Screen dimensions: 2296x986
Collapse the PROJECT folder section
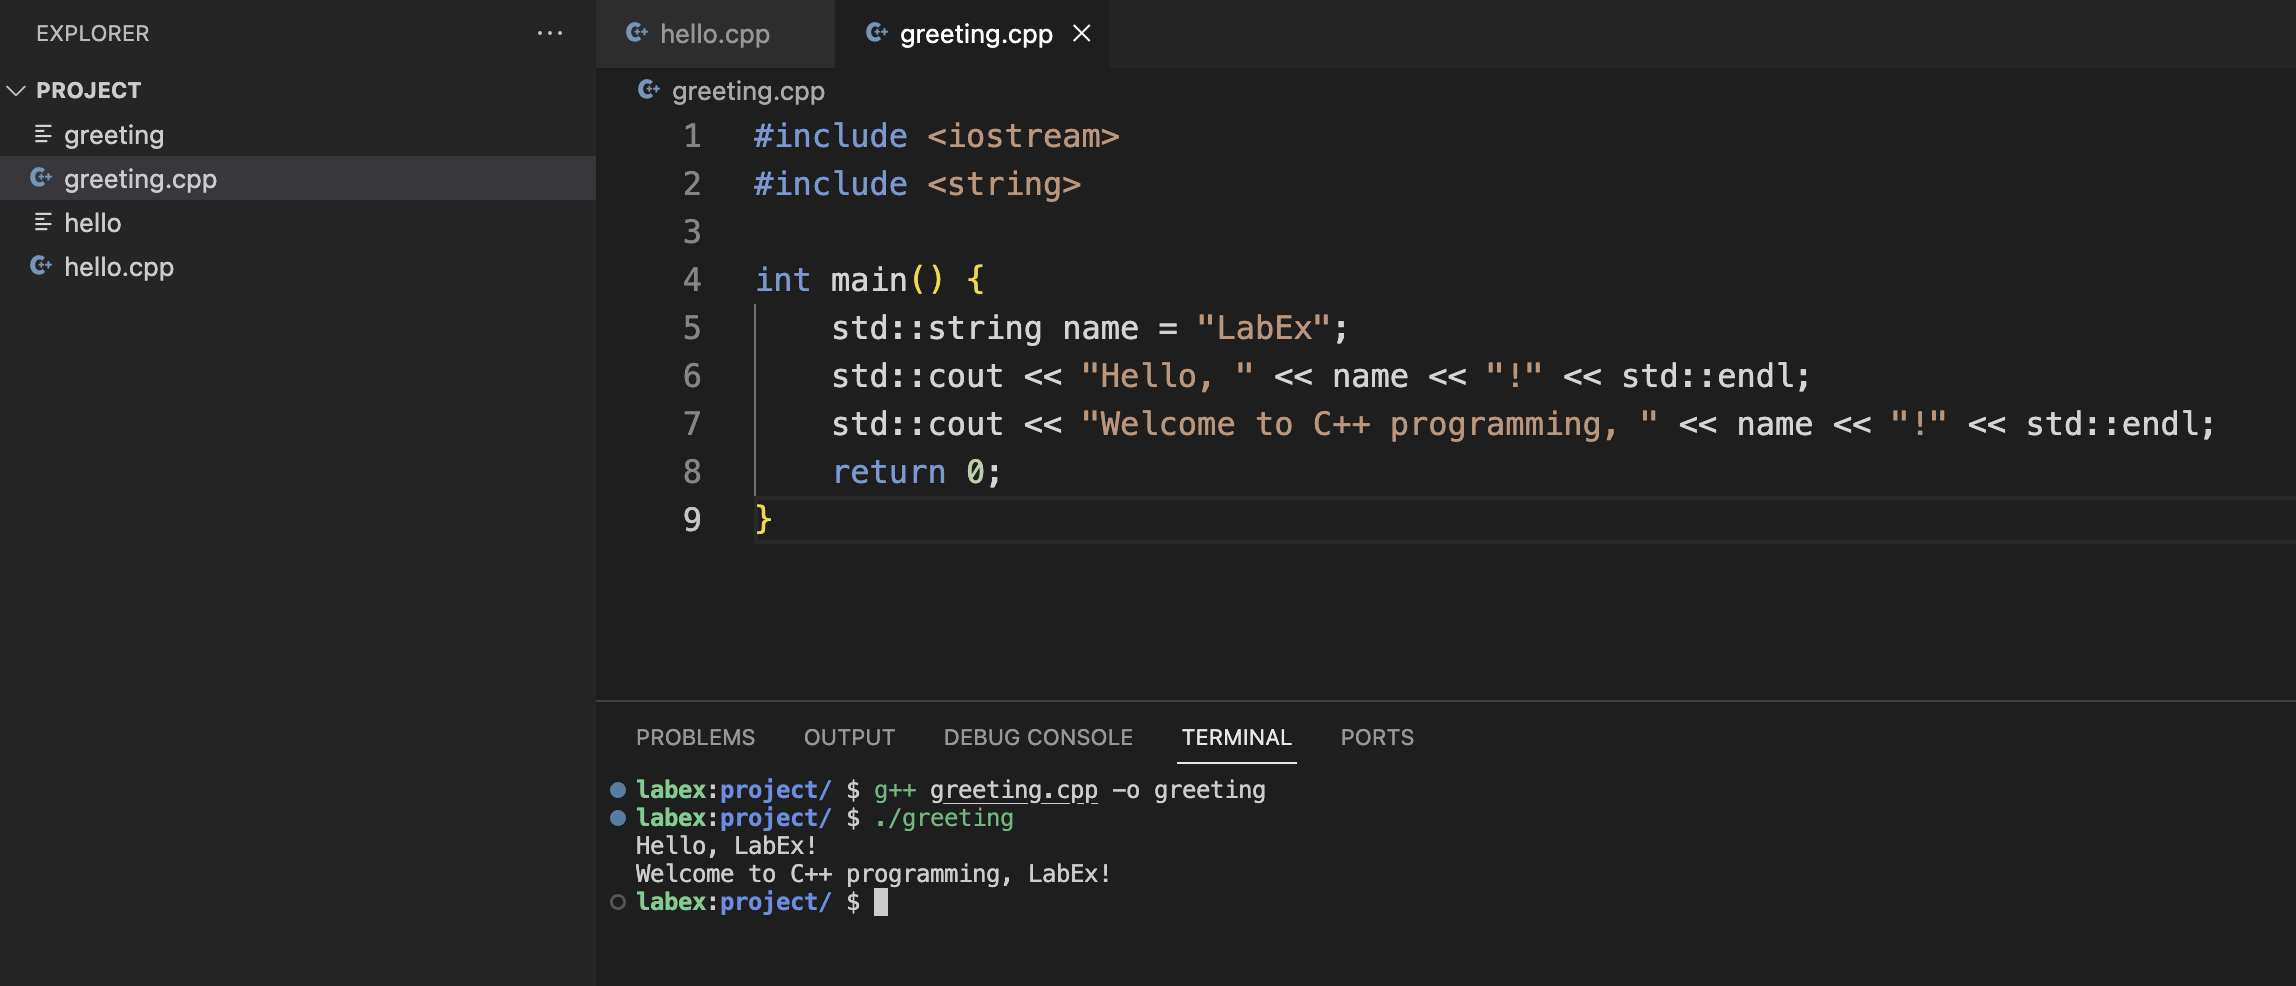point(16,90)
